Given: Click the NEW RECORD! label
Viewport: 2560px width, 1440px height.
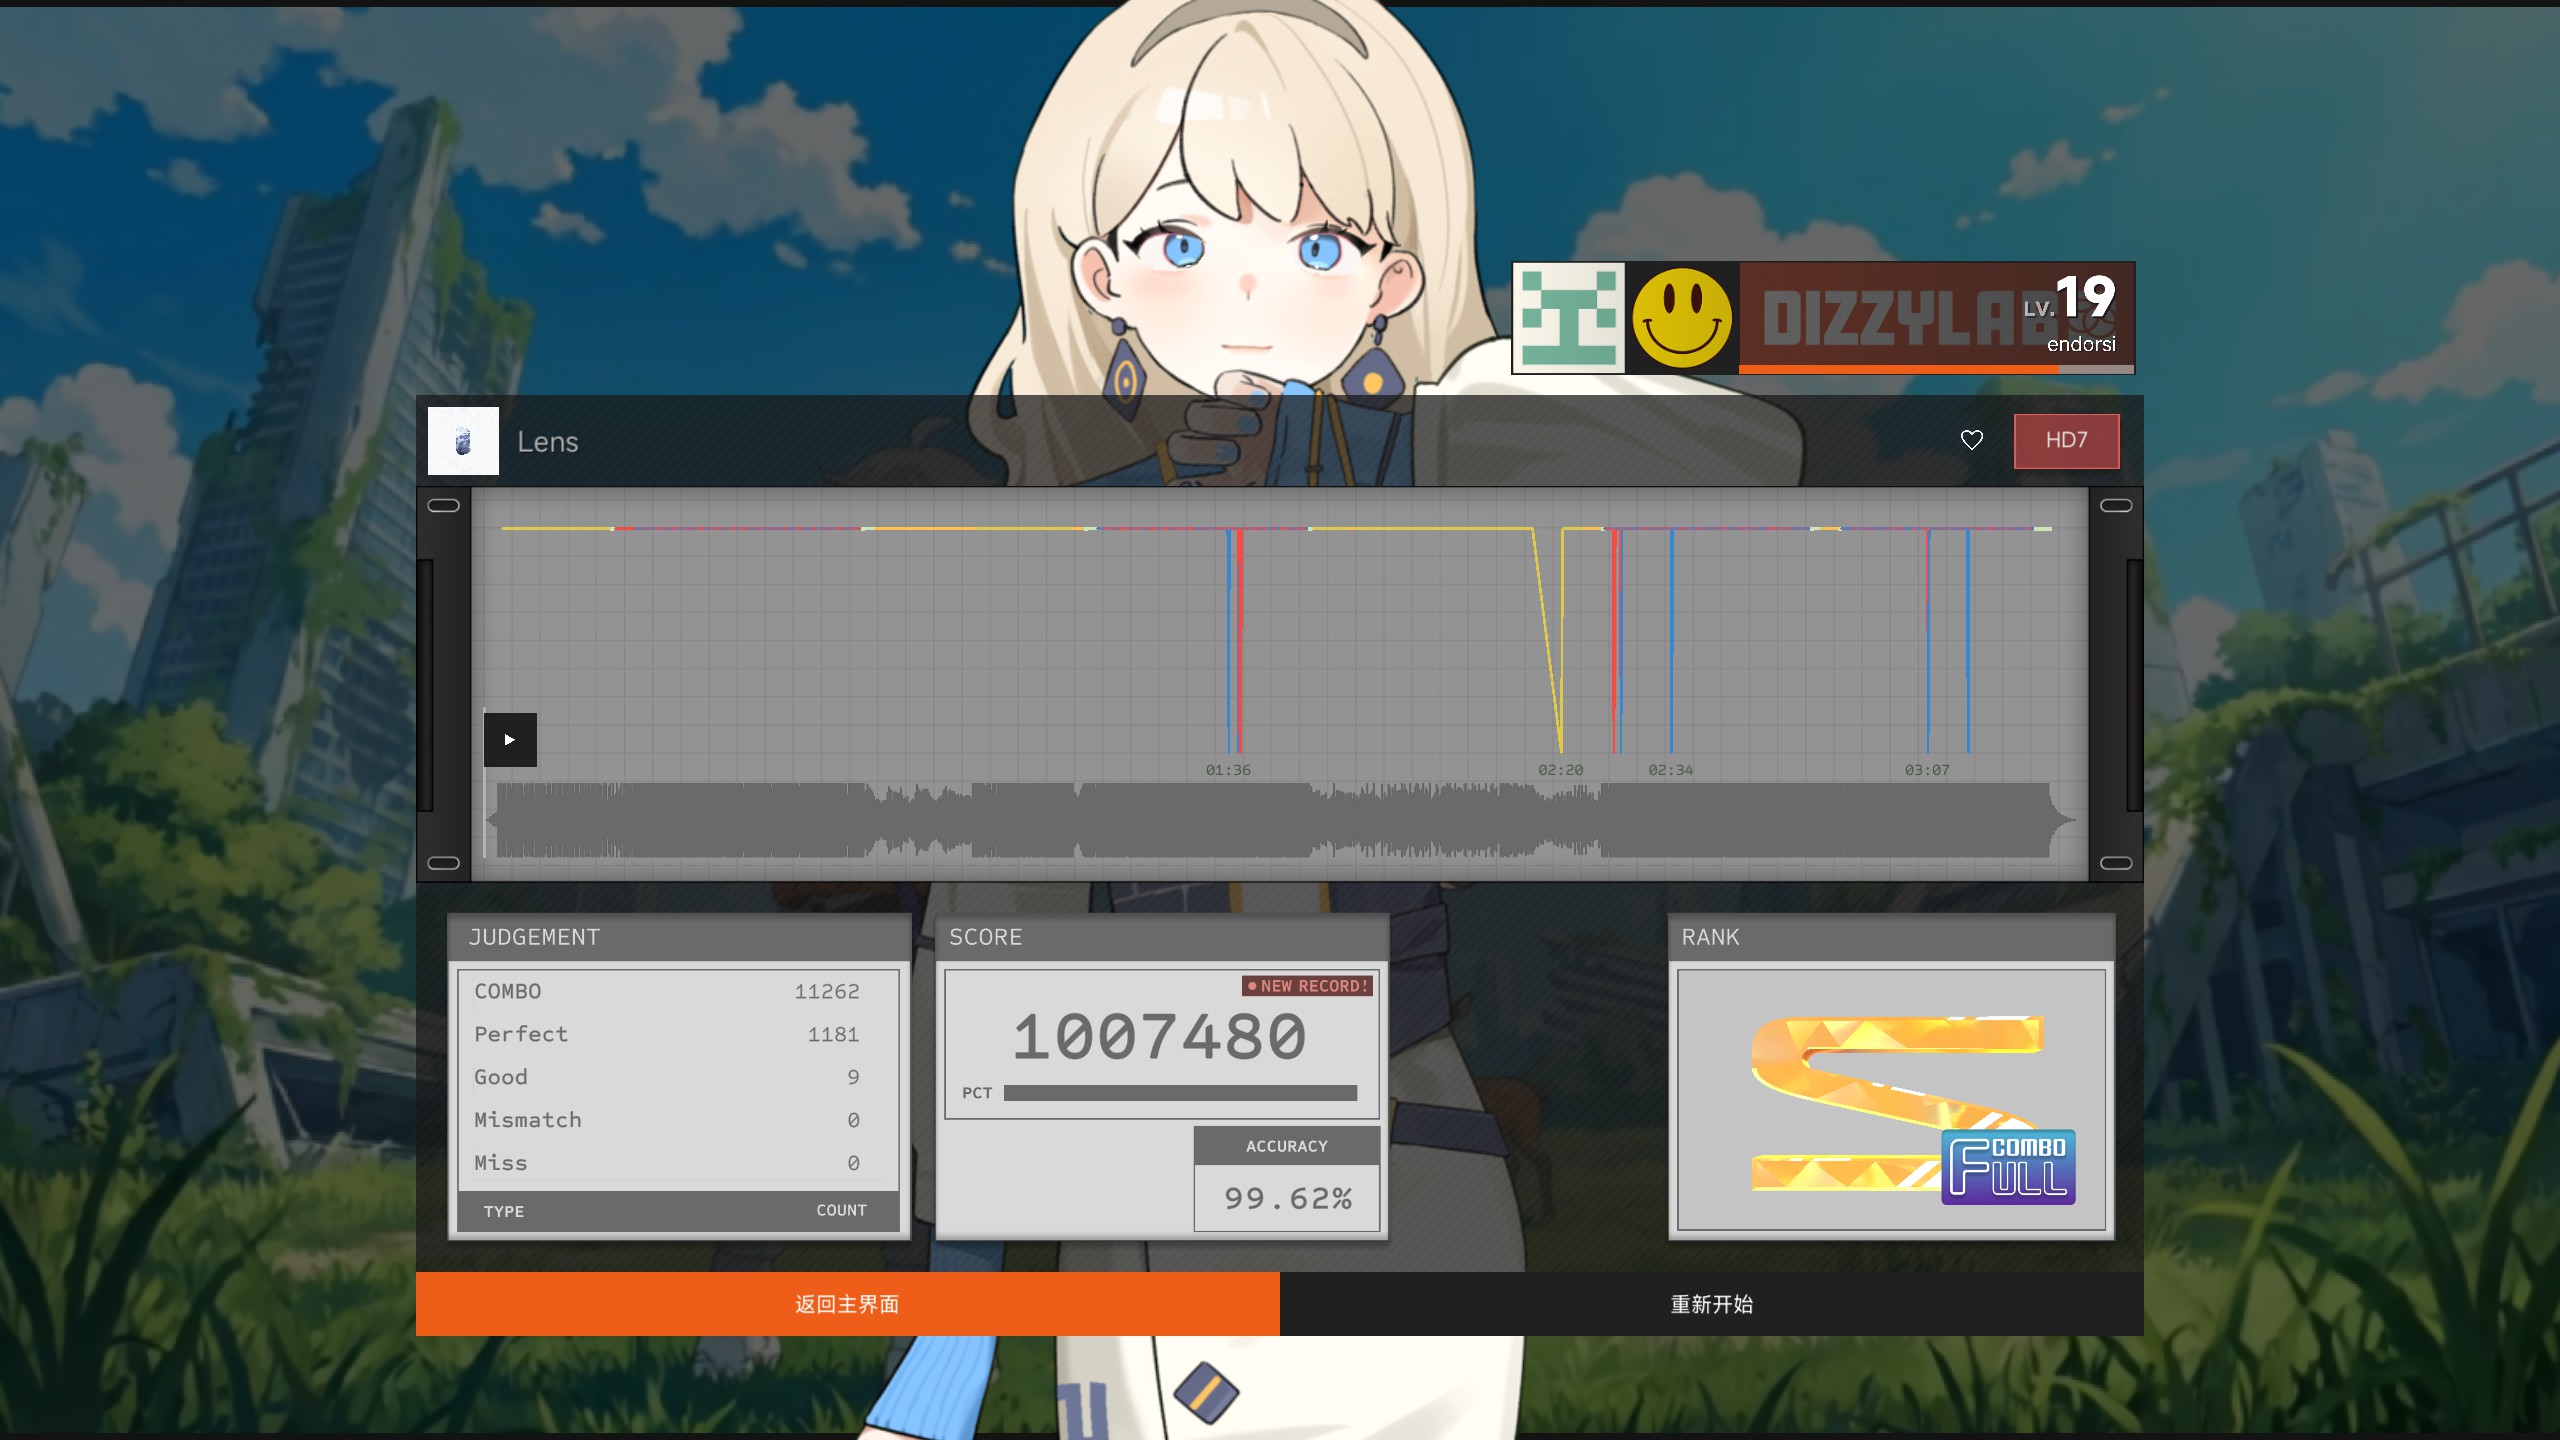Looking at the screenshot, I should click(1307, 986).
